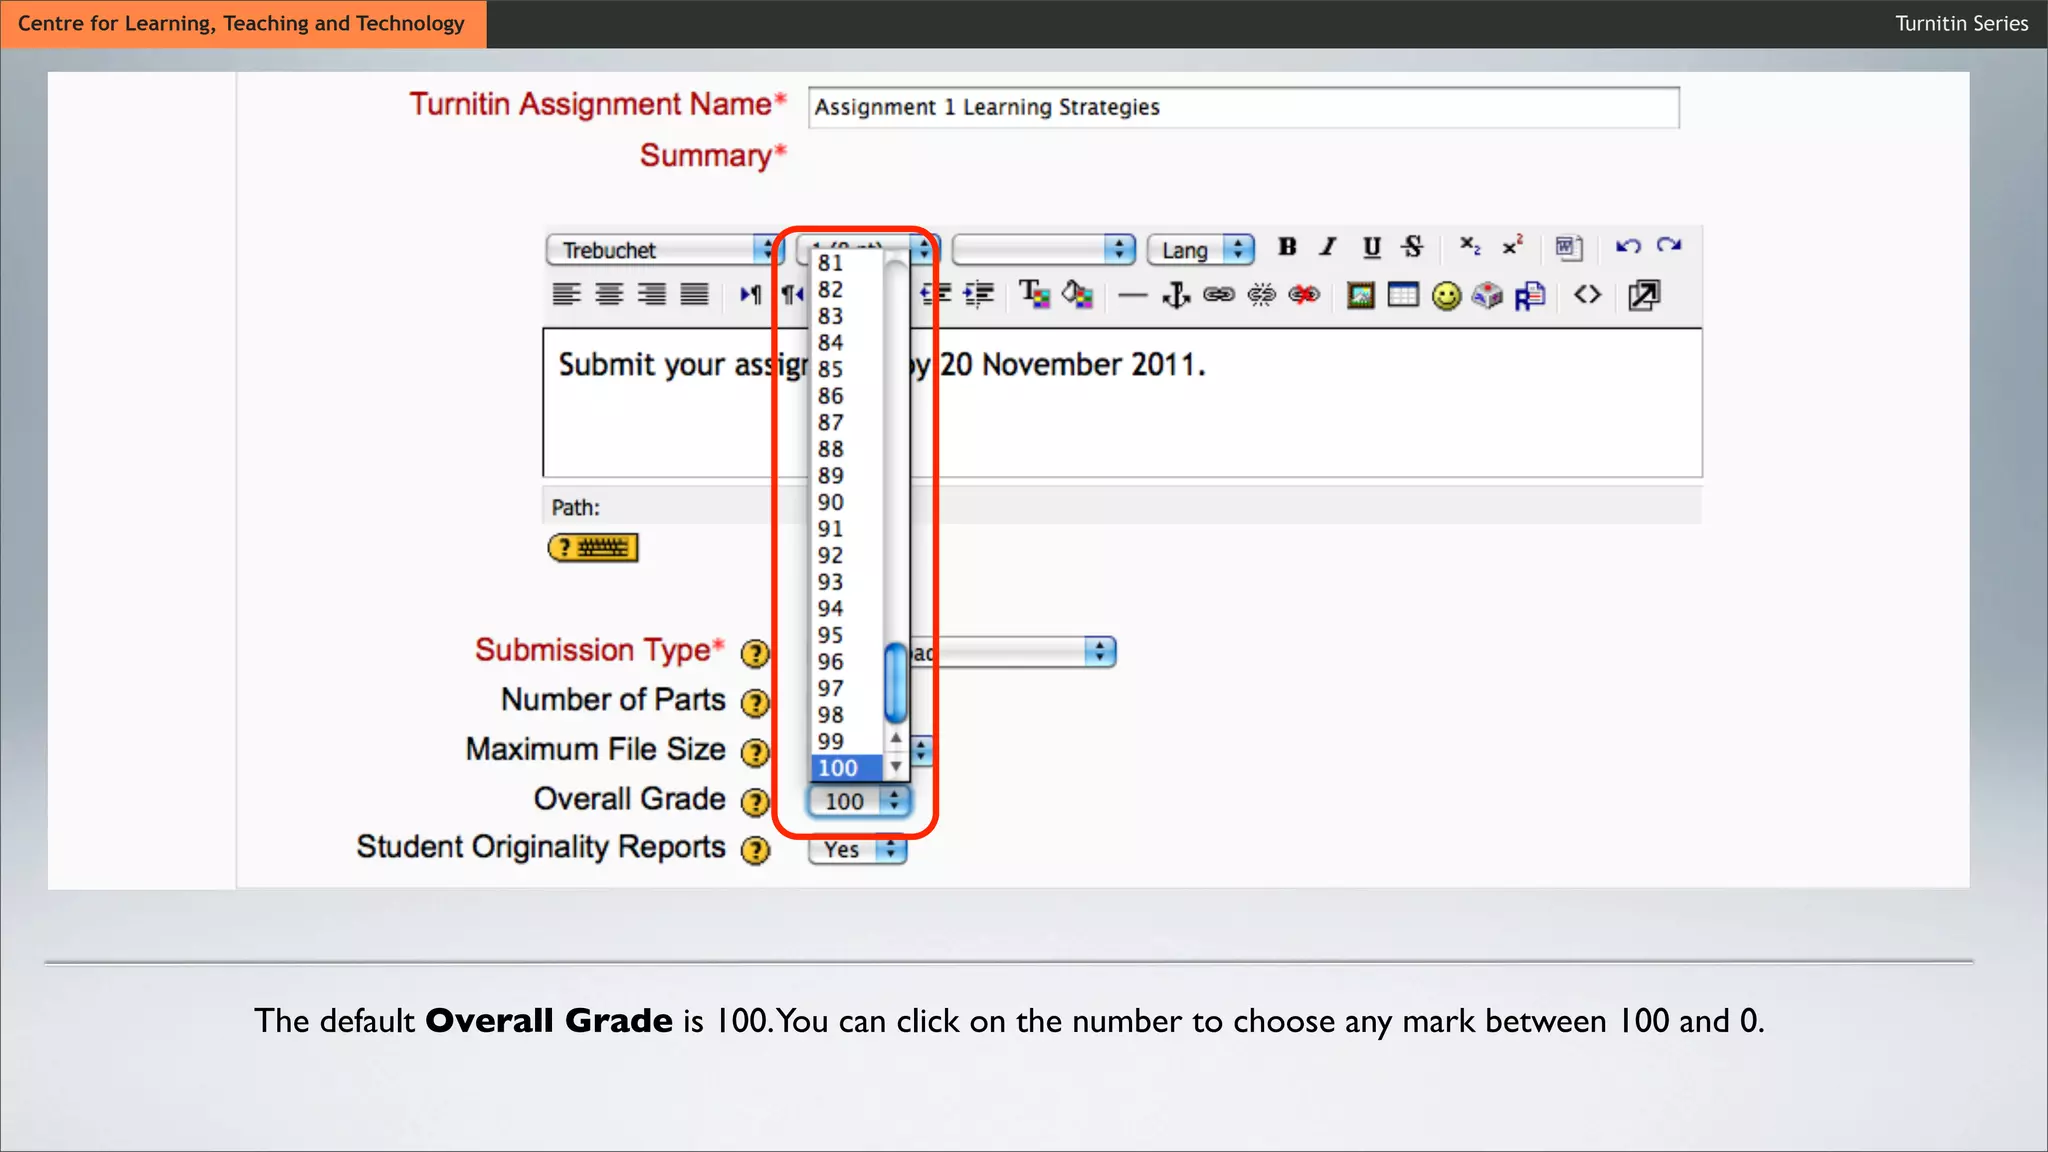Viewport: 2048px width, 1152px height.
Task: Click the Turnitin Assignment Name field
Action: click(1243, 107)
